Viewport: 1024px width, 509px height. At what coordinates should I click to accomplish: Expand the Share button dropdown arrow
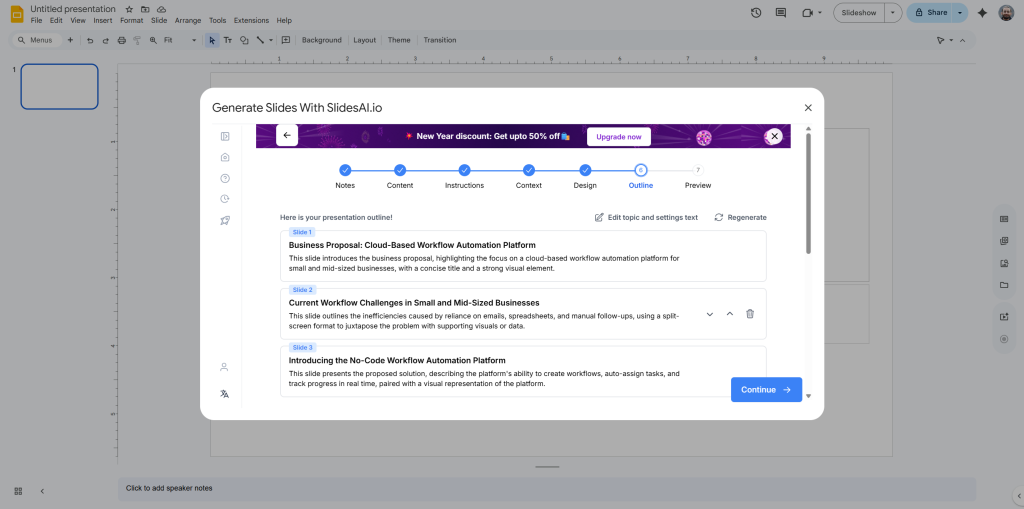960,13
